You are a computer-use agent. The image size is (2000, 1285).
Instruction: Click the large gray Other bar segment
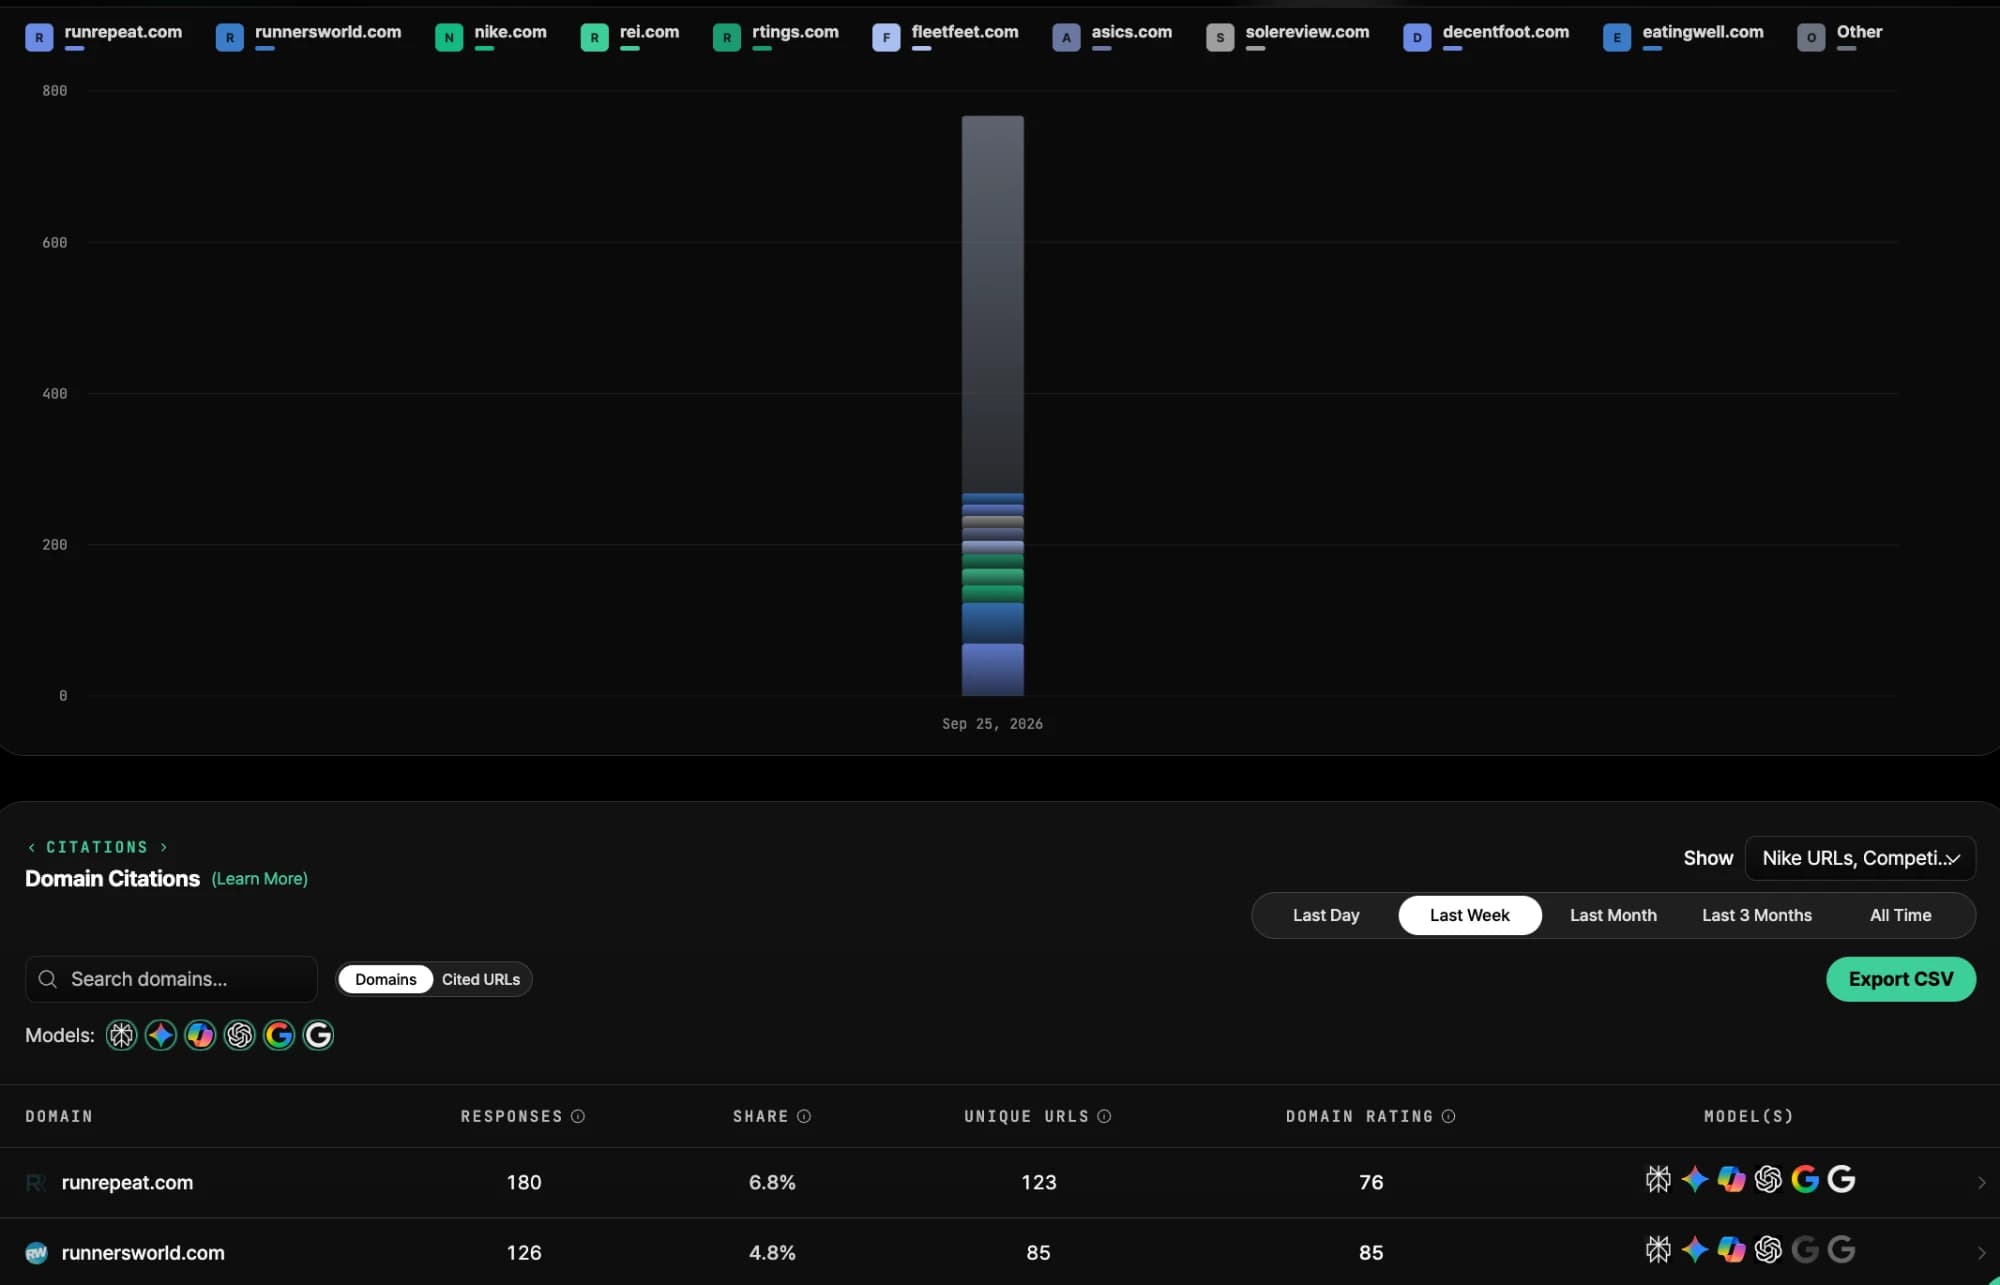(992, 304)
